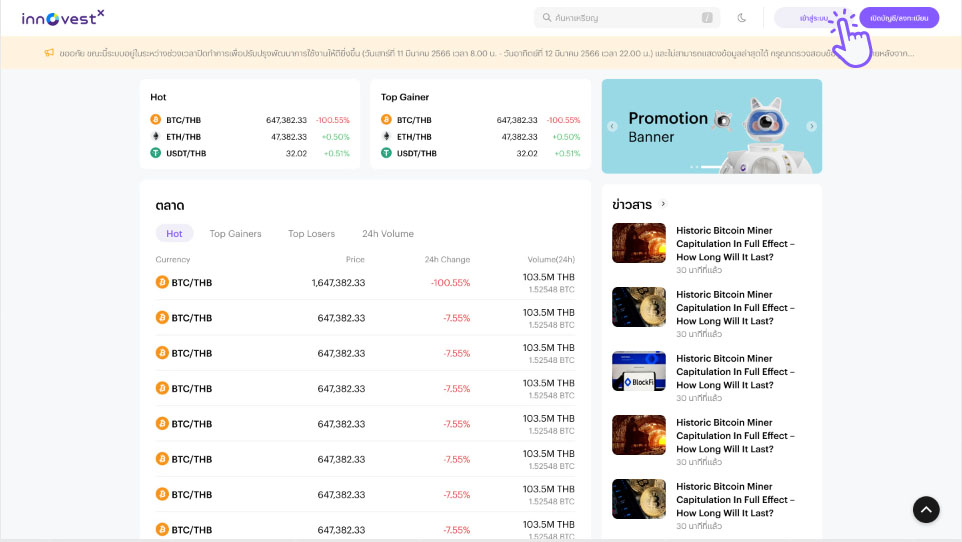Switch to the 24h Volume tab
Image resolution: width=962 pixels, height=542 pixels.
pos(388,233)
